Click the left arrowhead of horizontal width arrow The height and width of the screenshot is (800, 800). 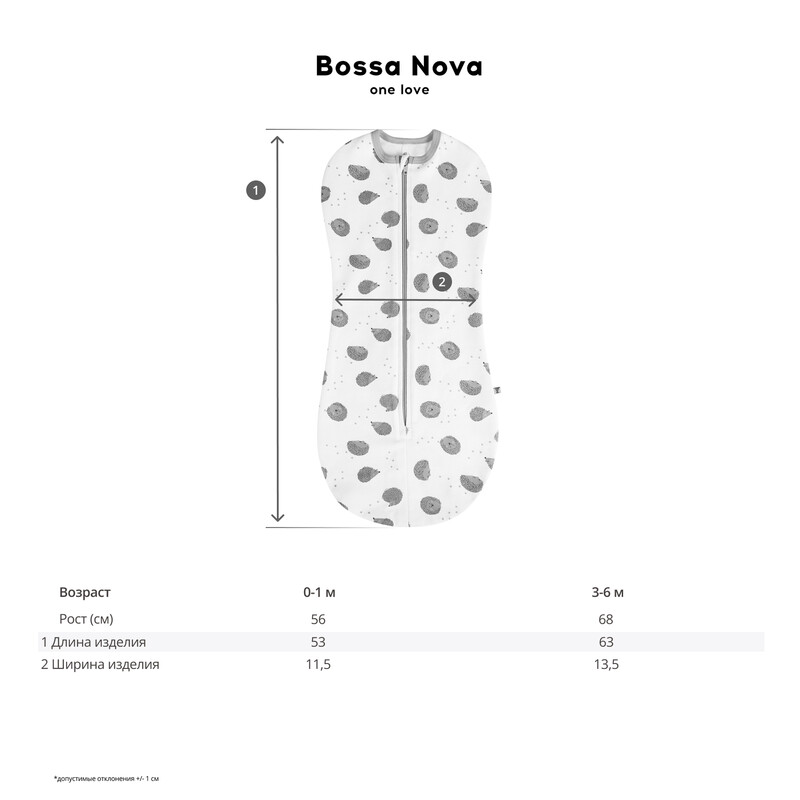(340, 299)
